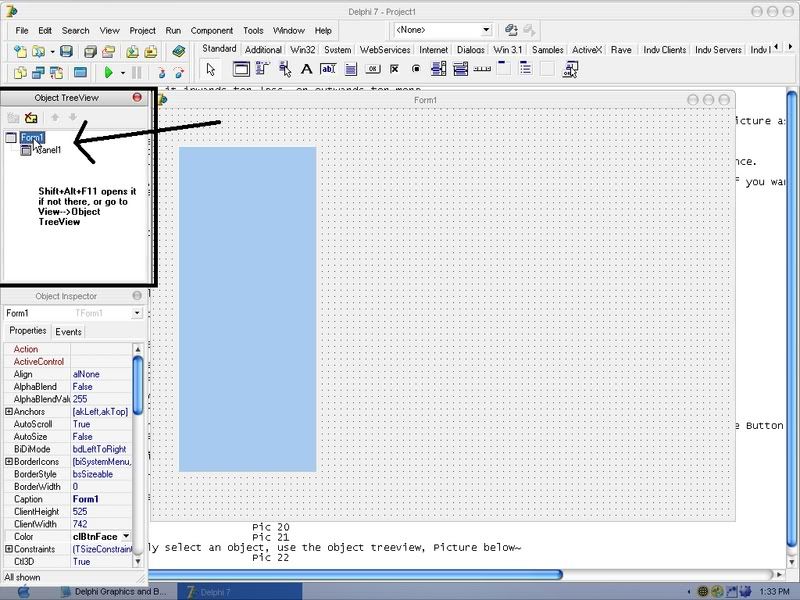
Task: Open the Color property dropdown
Action: [x=125, y=537]
